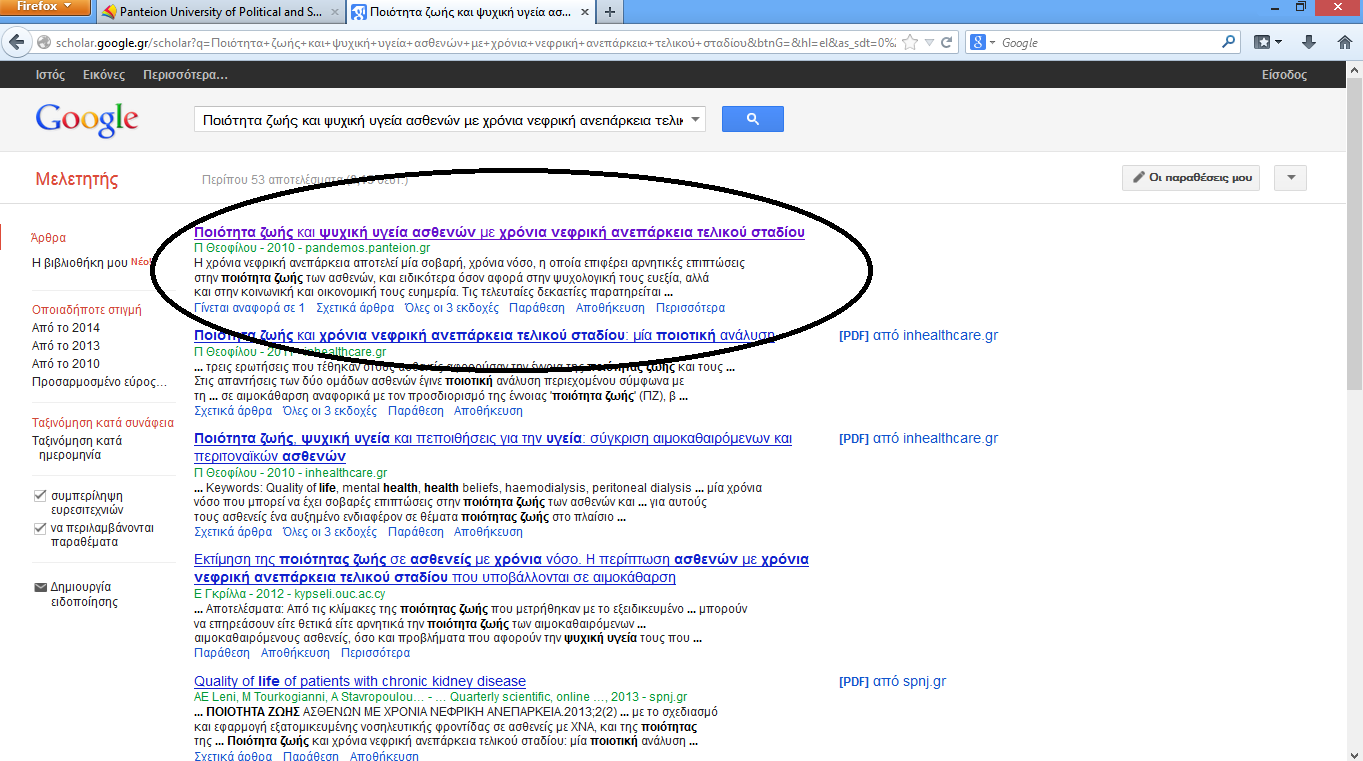This screenshot has width=1363, height=761.
Task: Open the Περισσότερα... menu
Action: pos(185,75)
